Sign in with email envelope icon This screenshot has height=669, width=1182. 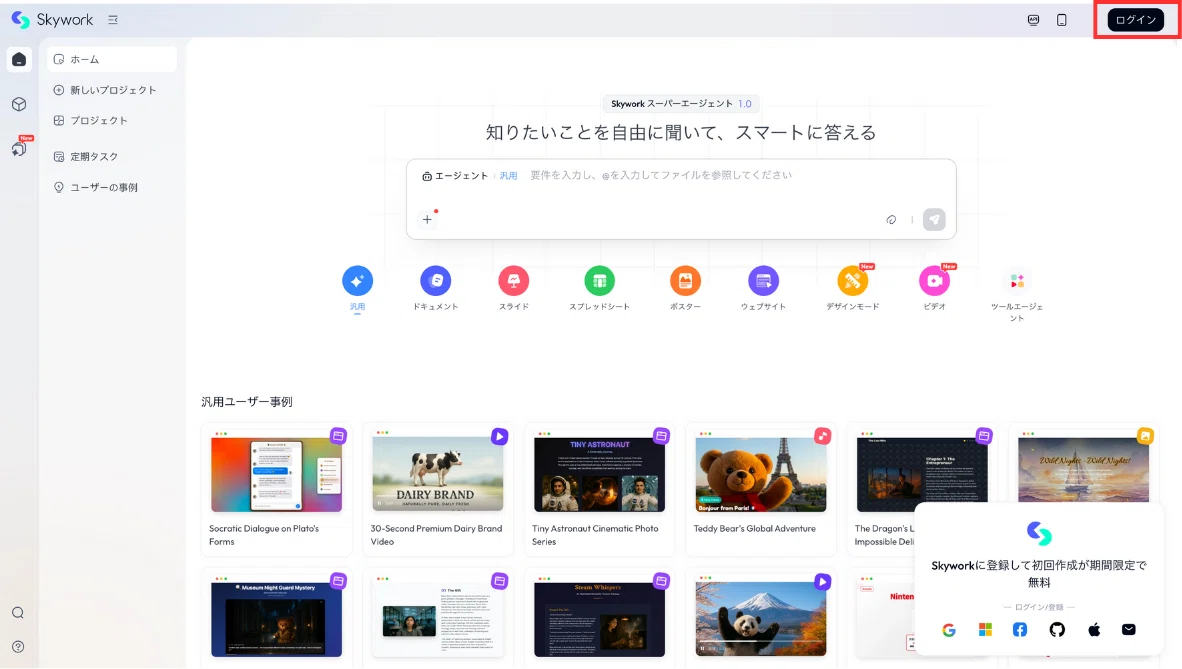(1128, 630)
